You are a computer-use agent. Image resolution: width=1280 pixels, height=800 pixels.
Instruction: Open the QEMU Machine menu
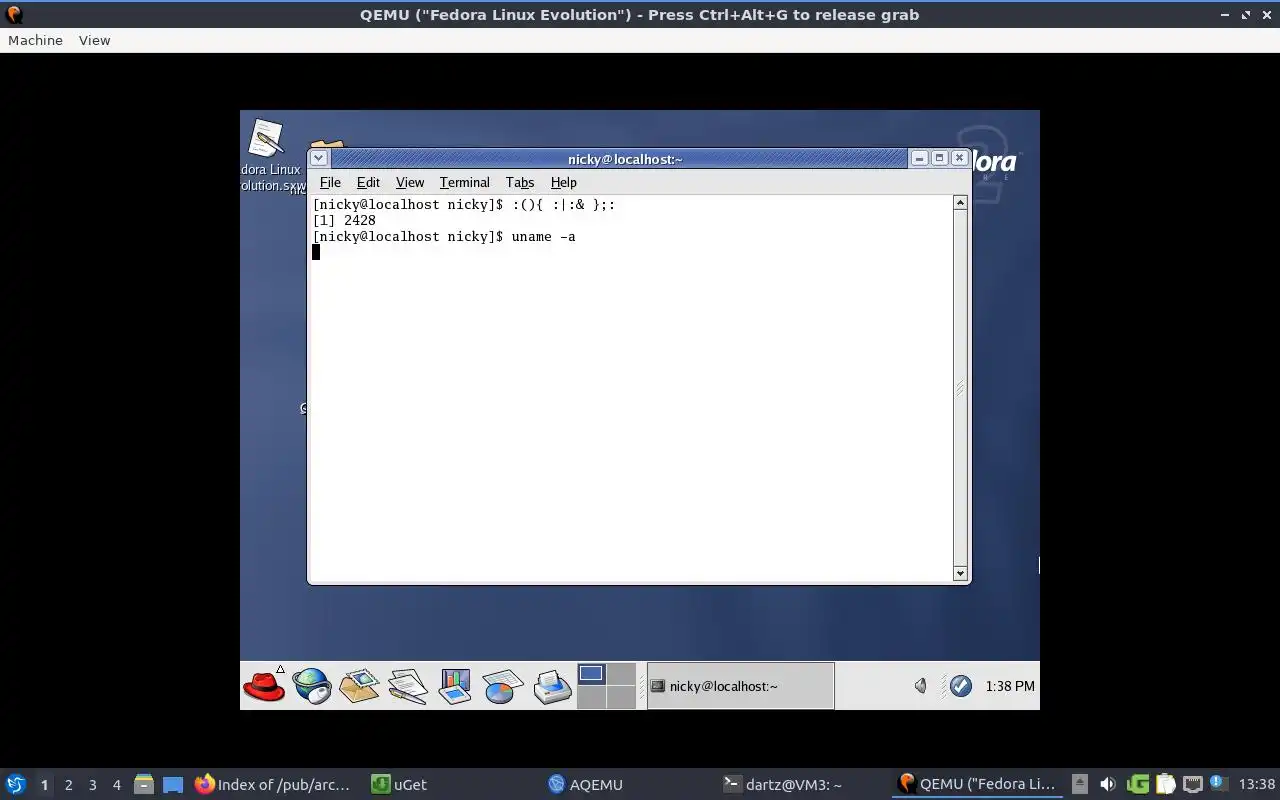tap(35, 40)
